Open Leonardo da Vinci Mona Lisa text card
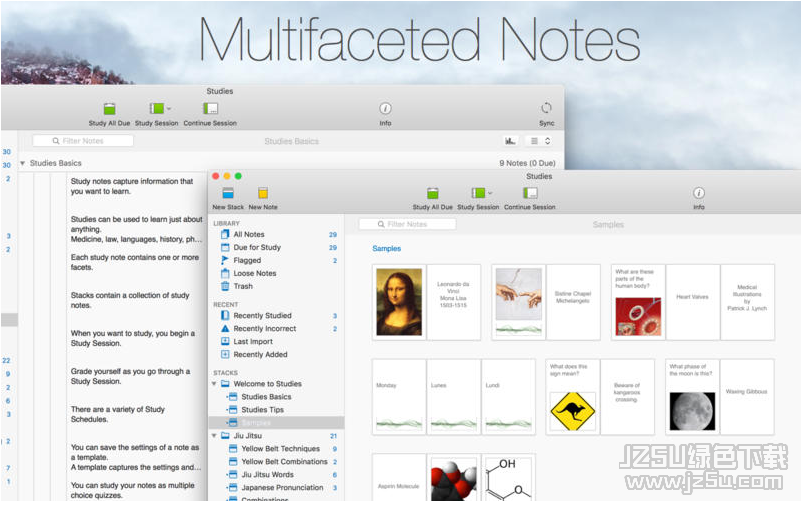801x508 pixels. [x=454, y=303]
